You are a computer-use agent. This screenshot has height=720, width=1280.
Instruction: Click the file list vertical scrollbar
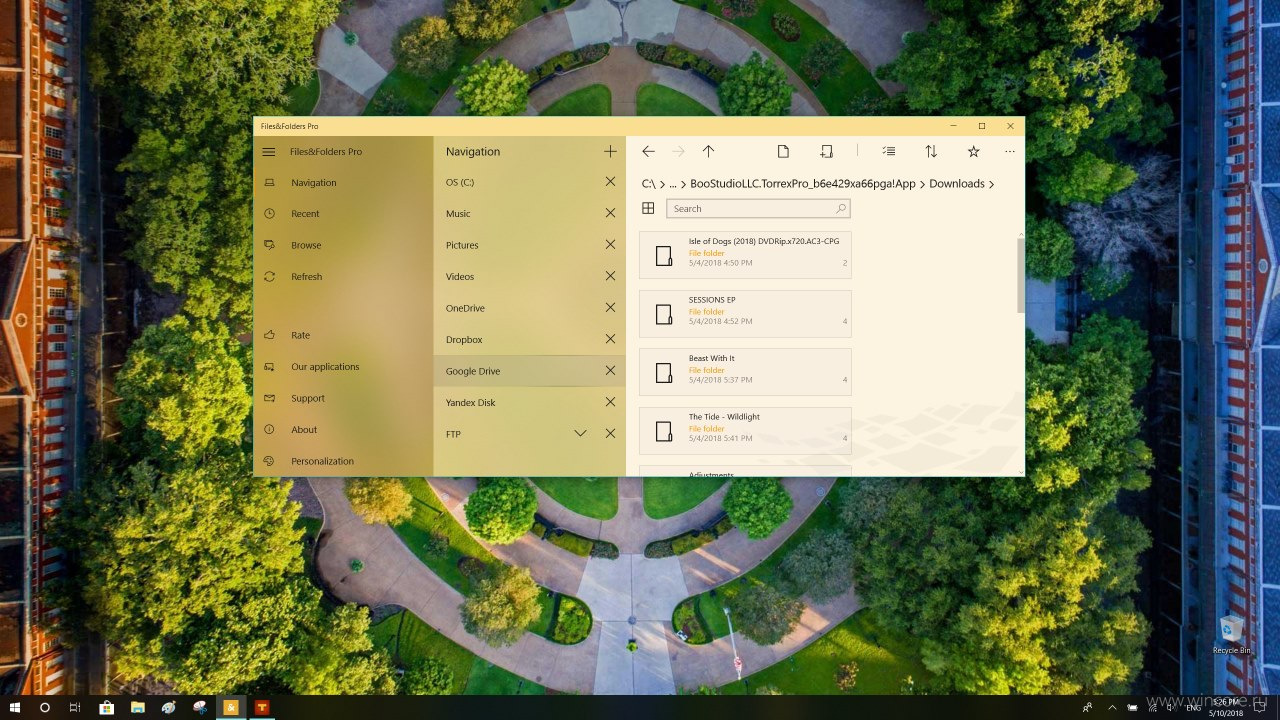coord(1020,276)
